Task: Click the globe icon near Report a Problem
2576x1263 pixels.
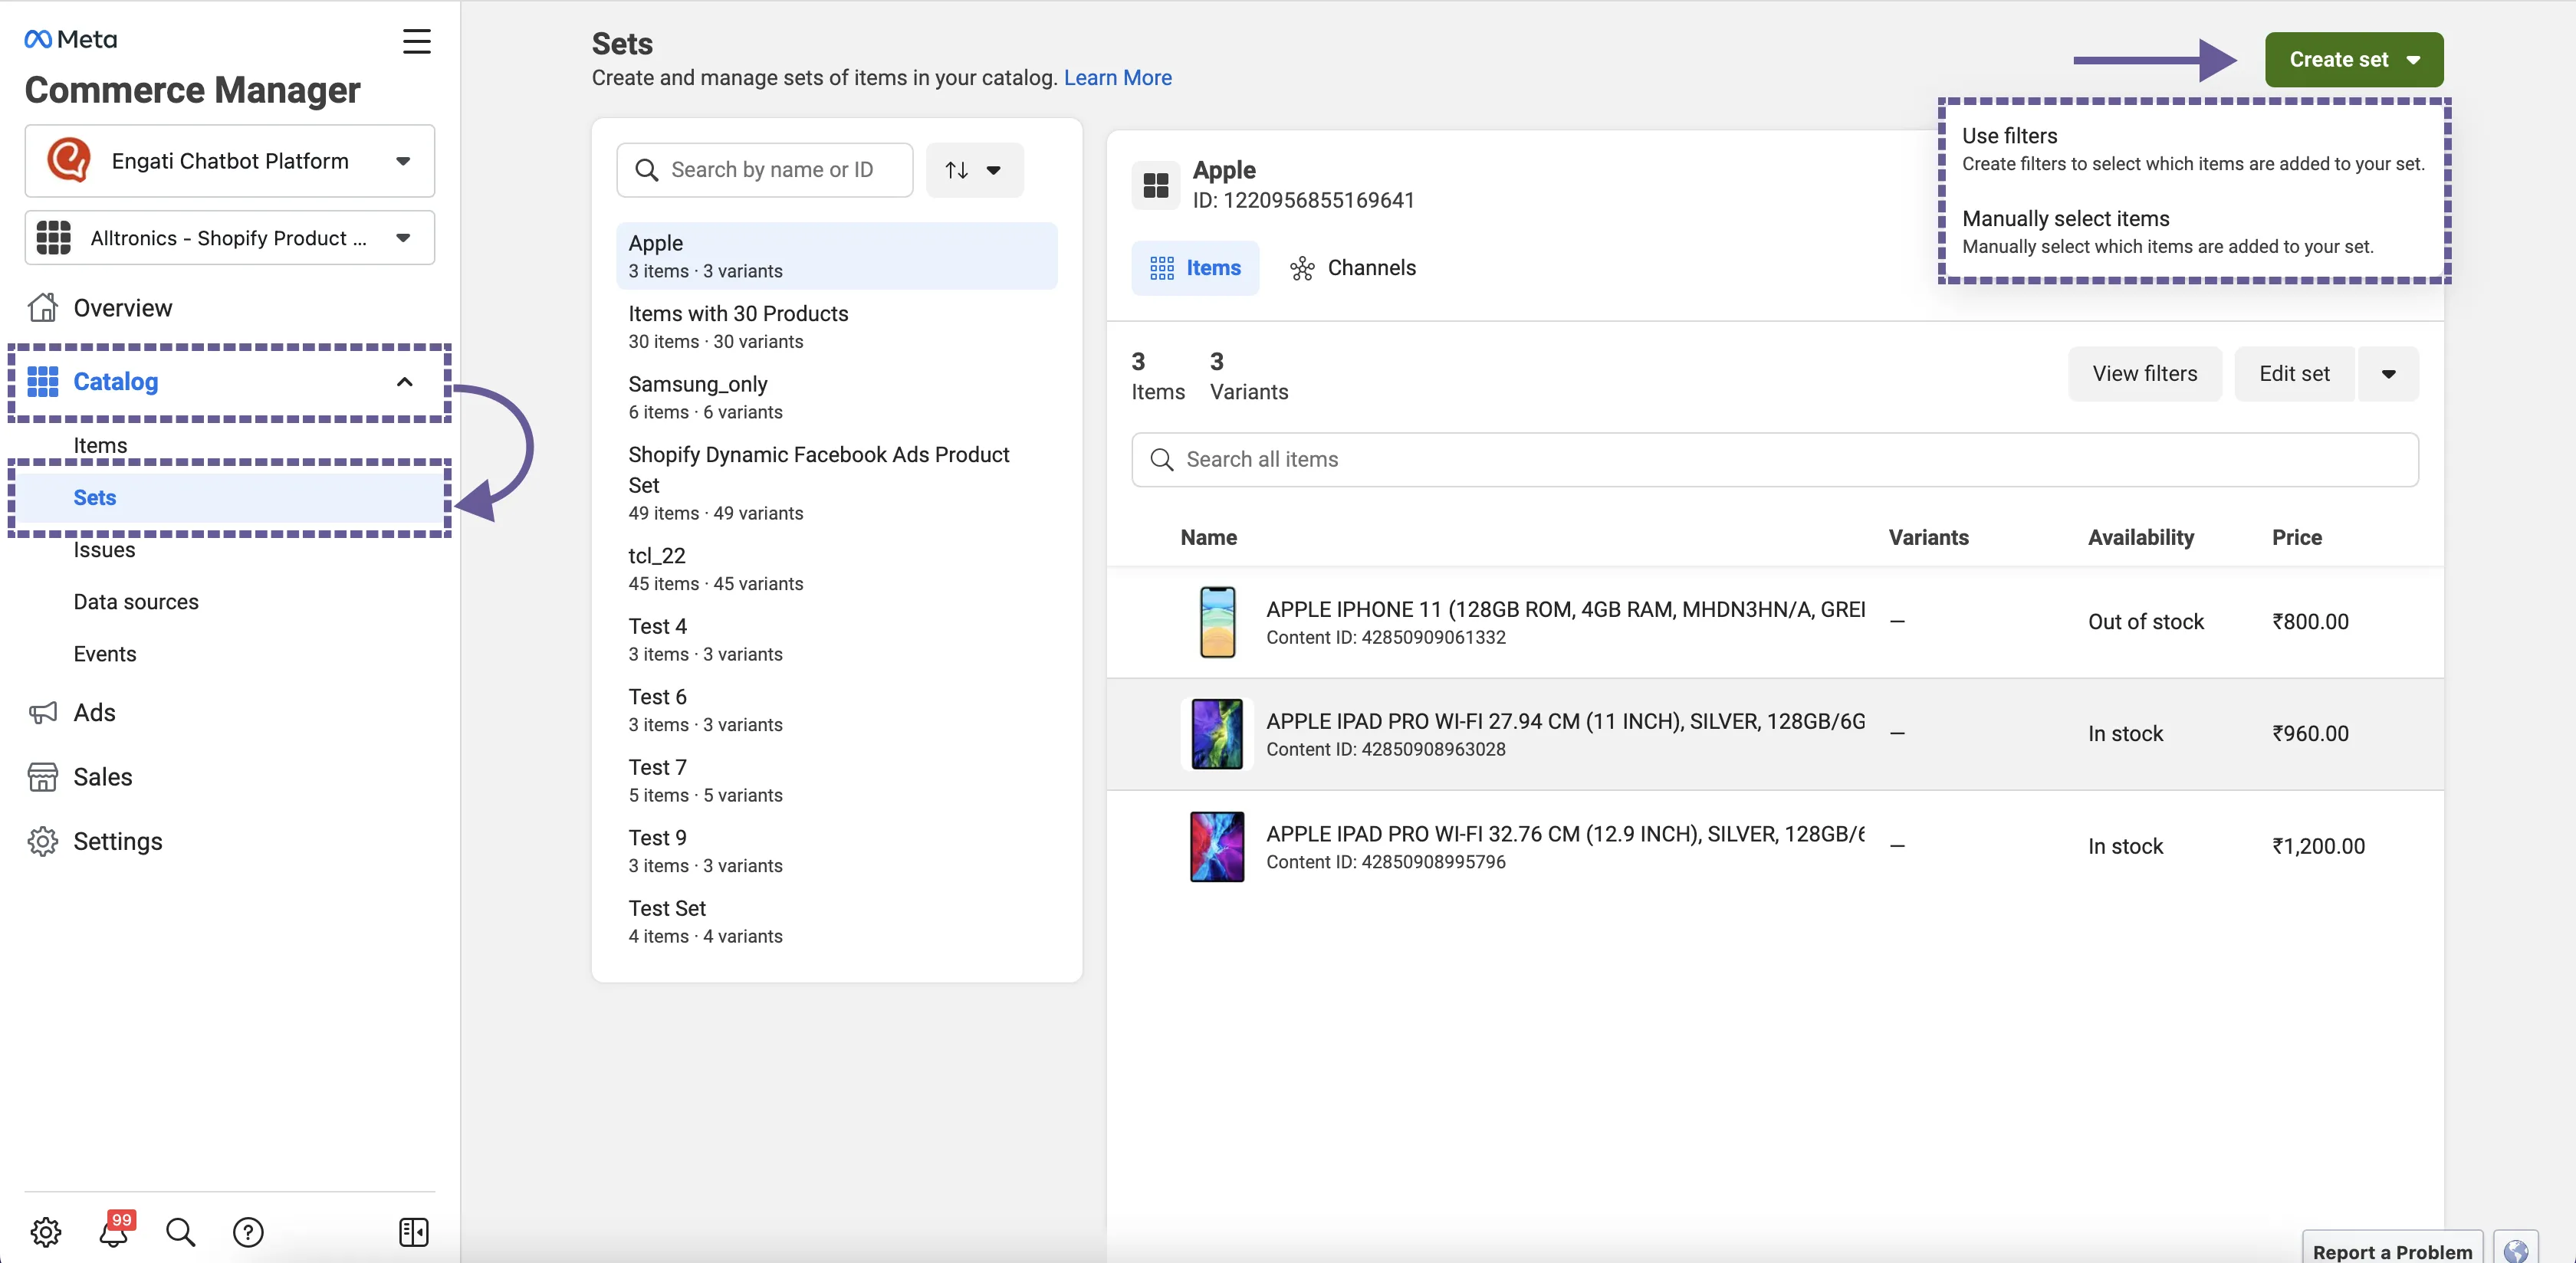Action: [x=2516, y=1250]
